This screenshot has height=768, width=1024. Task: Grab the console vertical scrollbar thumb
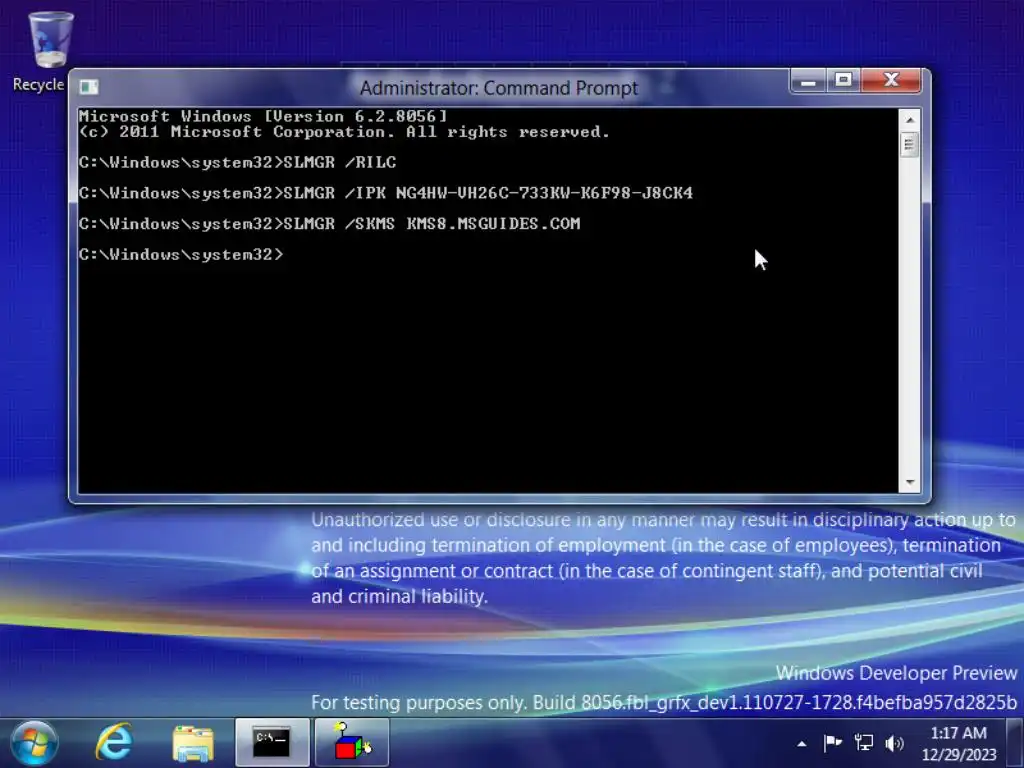coord(910,144)
